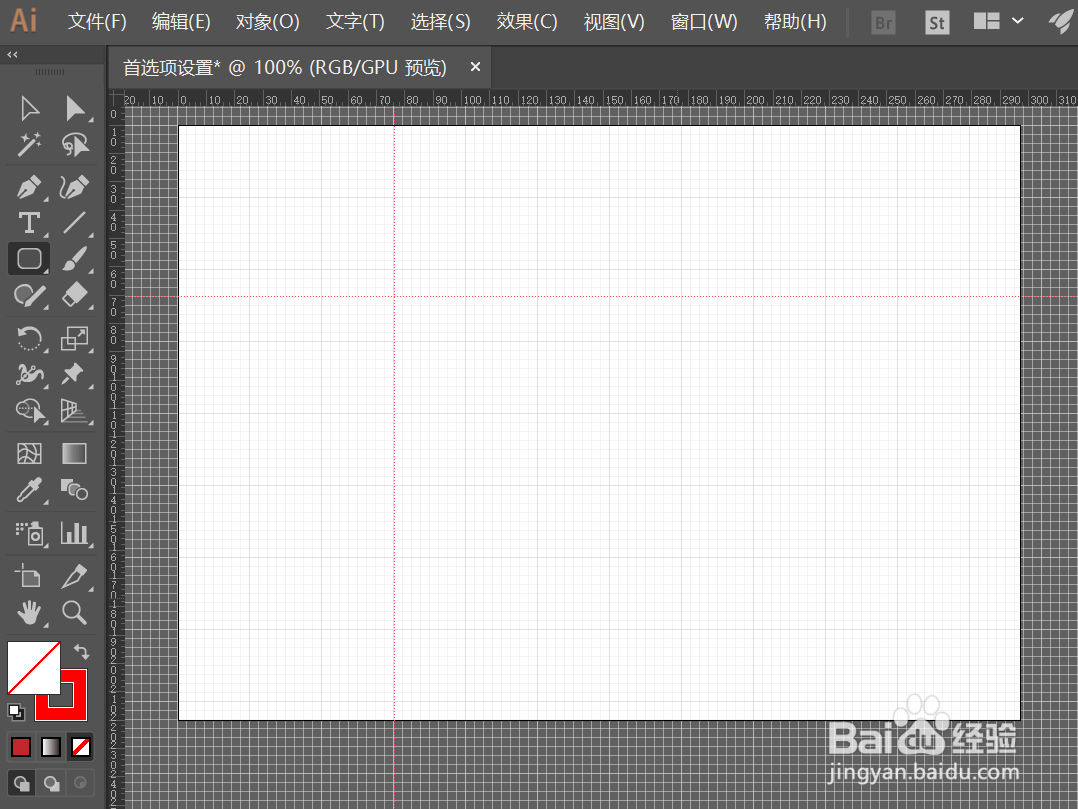Select the Rotate tool
1078x809 pixels.
(29, 338)
